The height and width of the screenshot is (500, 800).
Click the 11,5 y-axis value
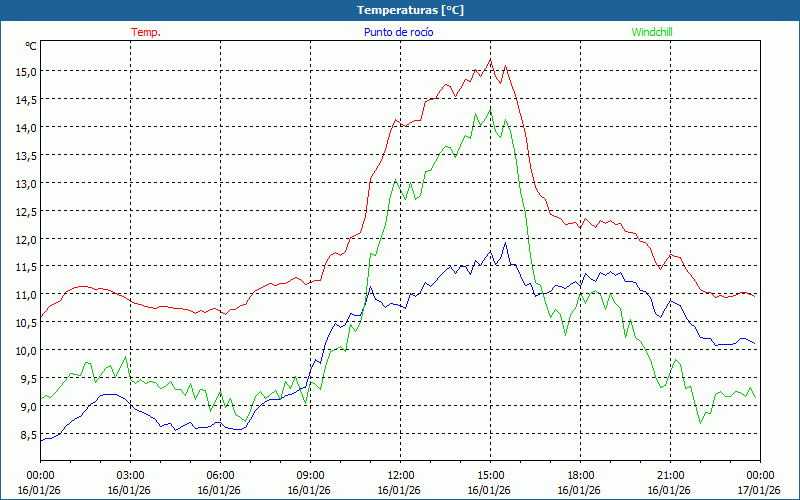coord(25,267)
